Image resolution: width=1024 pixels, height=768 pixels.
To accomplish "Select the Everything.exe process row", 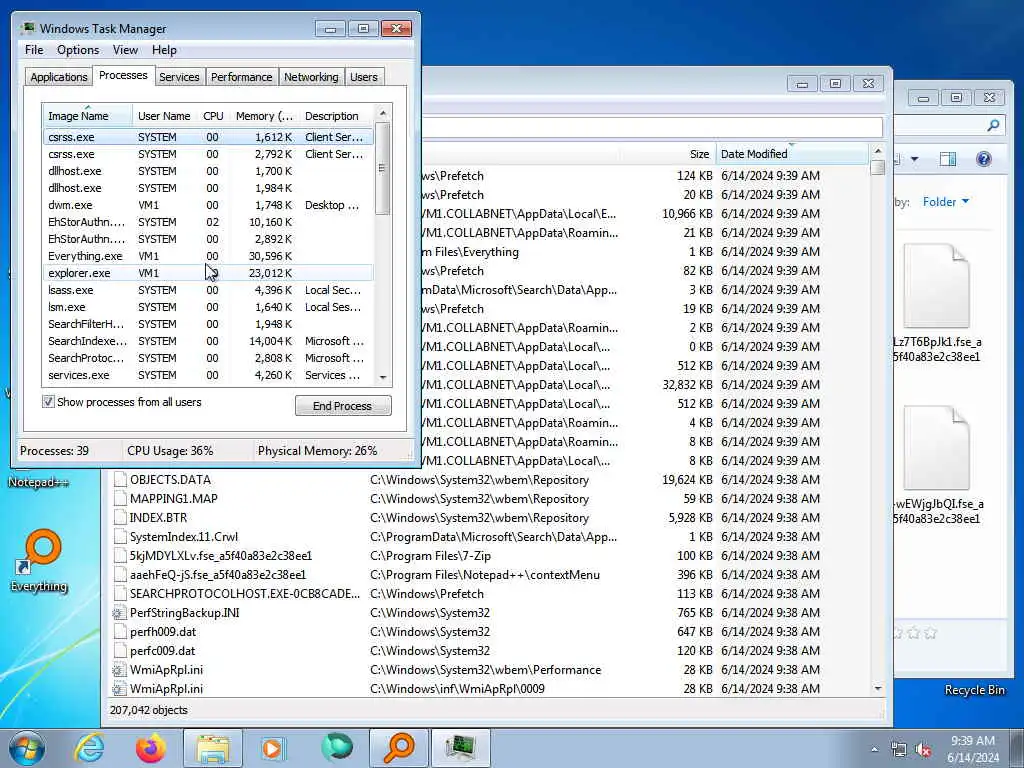I will point(208,256).
